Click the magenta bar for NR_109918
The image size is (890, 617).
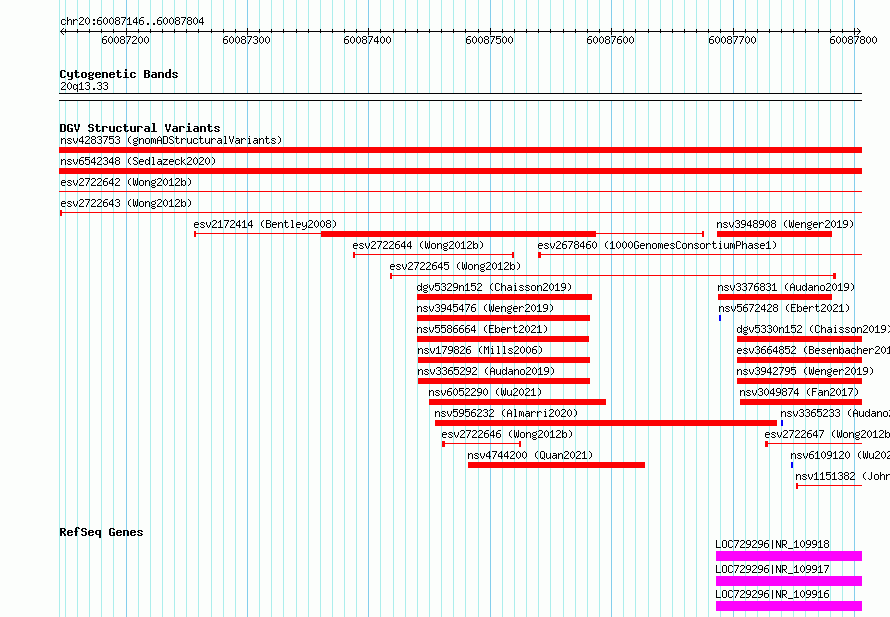pos(789,556)
